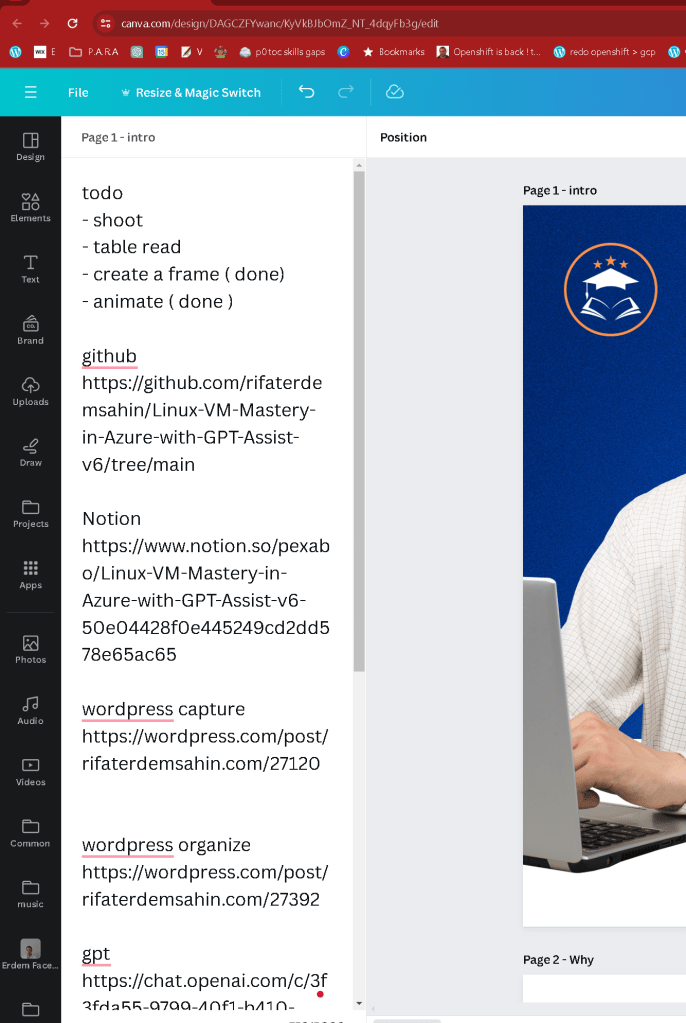Click the '- table read' note line
Screen dimensions: 686x1023
click(x=131, y=247)
